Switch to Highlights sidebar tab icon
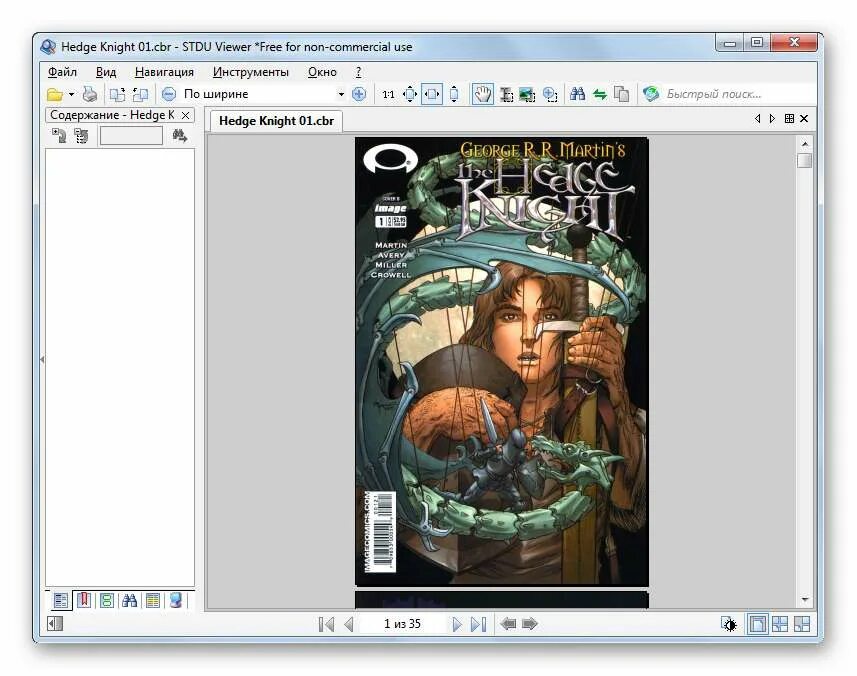The image size is (857, 676). click(152, 601)
